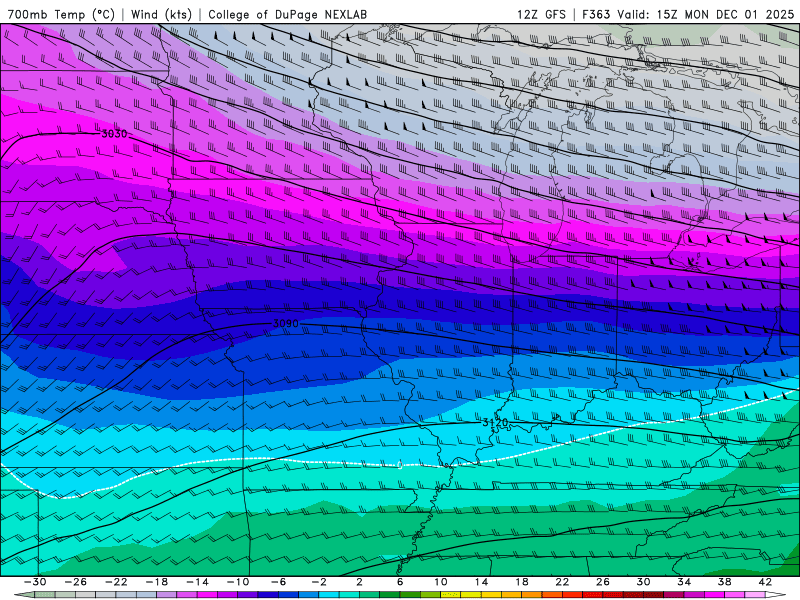800x600 pixels.
Task: Click the 3120 height contour label
Action: [495, 422]
